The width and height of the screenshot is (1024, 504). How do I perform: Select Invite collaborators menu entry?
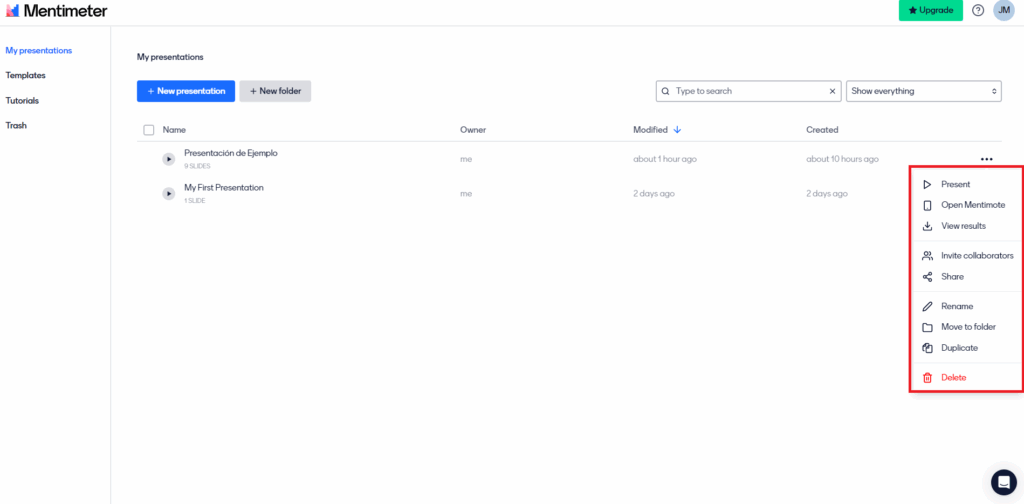(976, 256)
